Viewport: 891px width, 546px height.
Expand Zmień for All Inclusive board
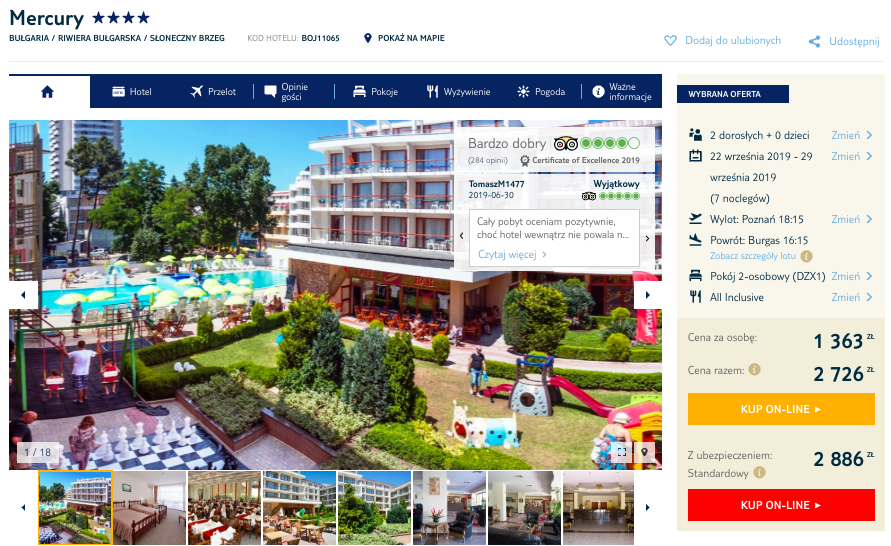[x=851, y=297]
